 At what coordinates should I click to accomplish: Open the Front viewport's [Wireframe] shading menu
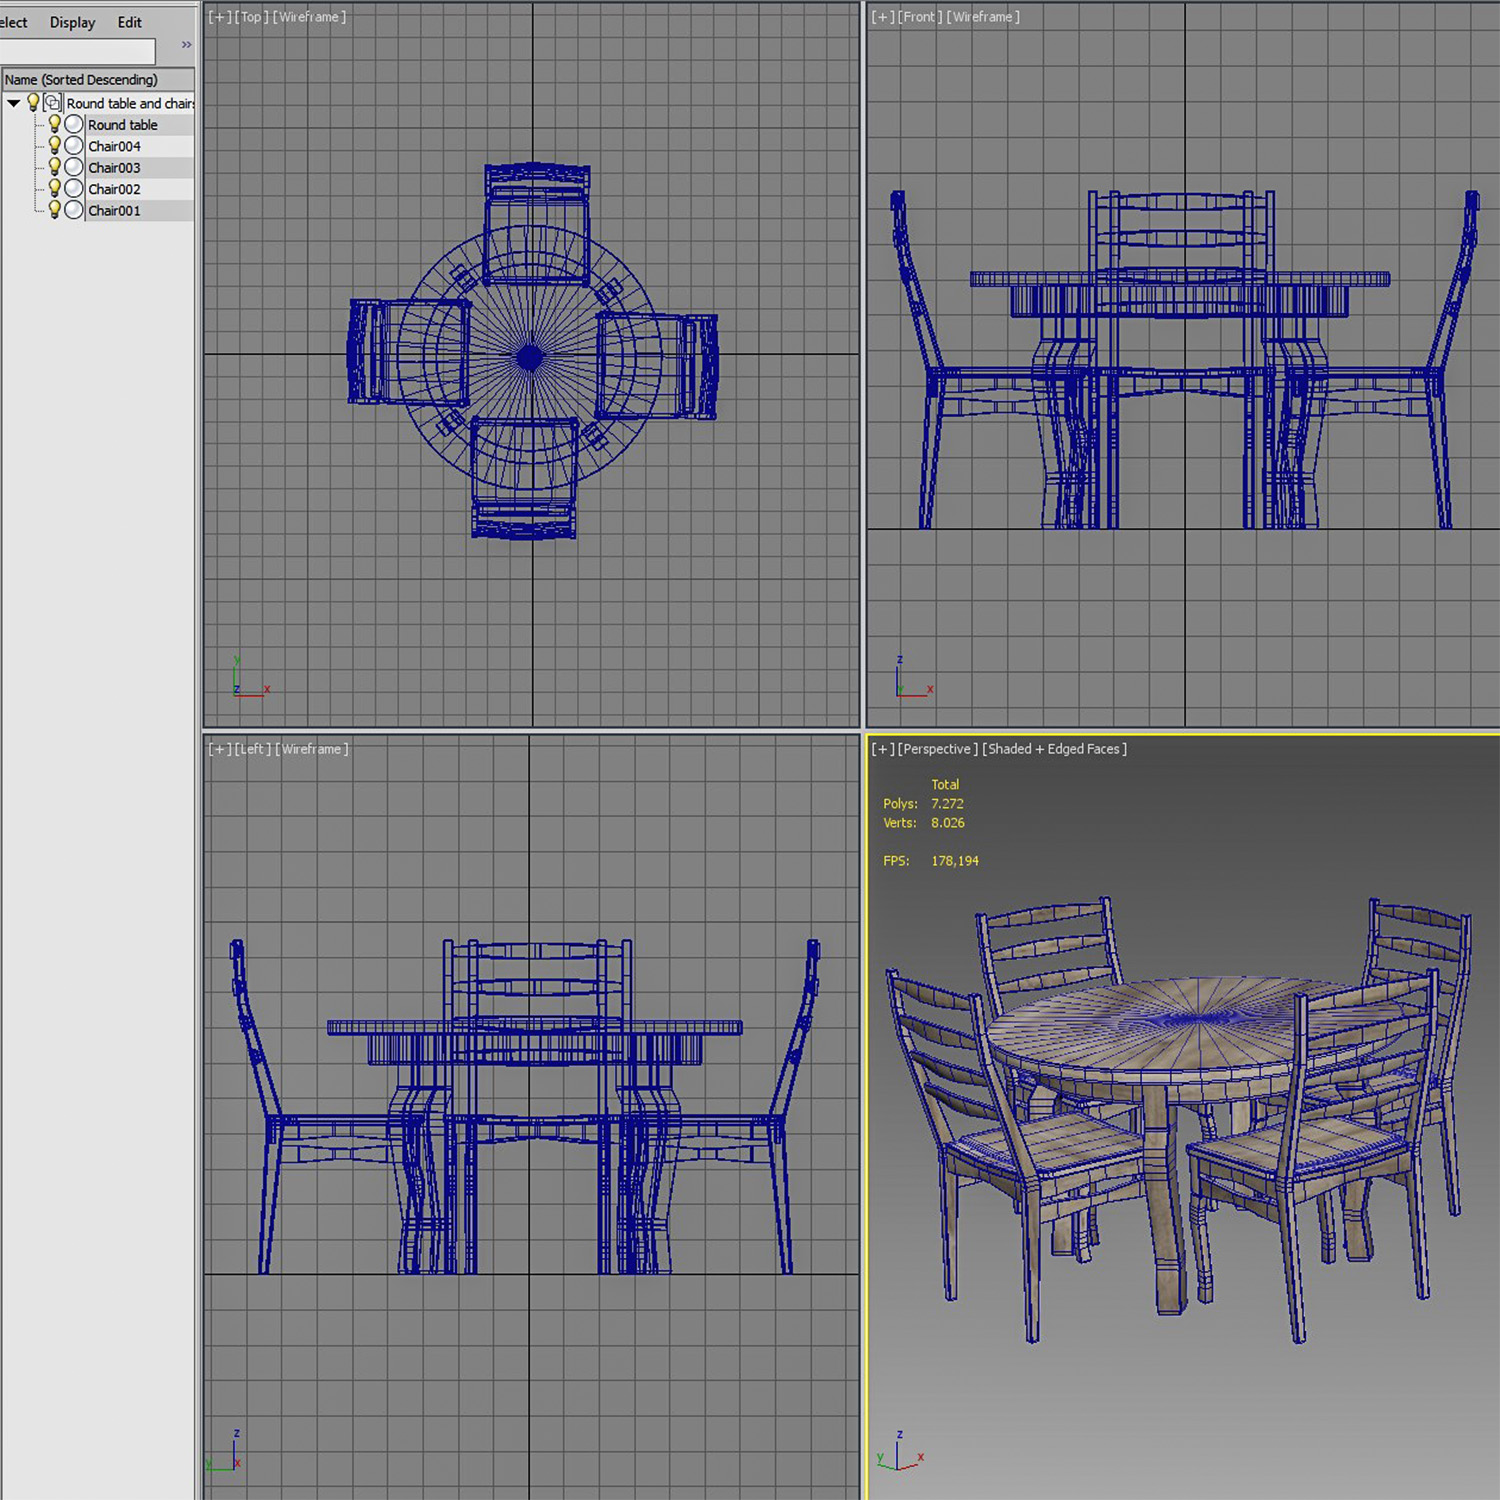983,17
